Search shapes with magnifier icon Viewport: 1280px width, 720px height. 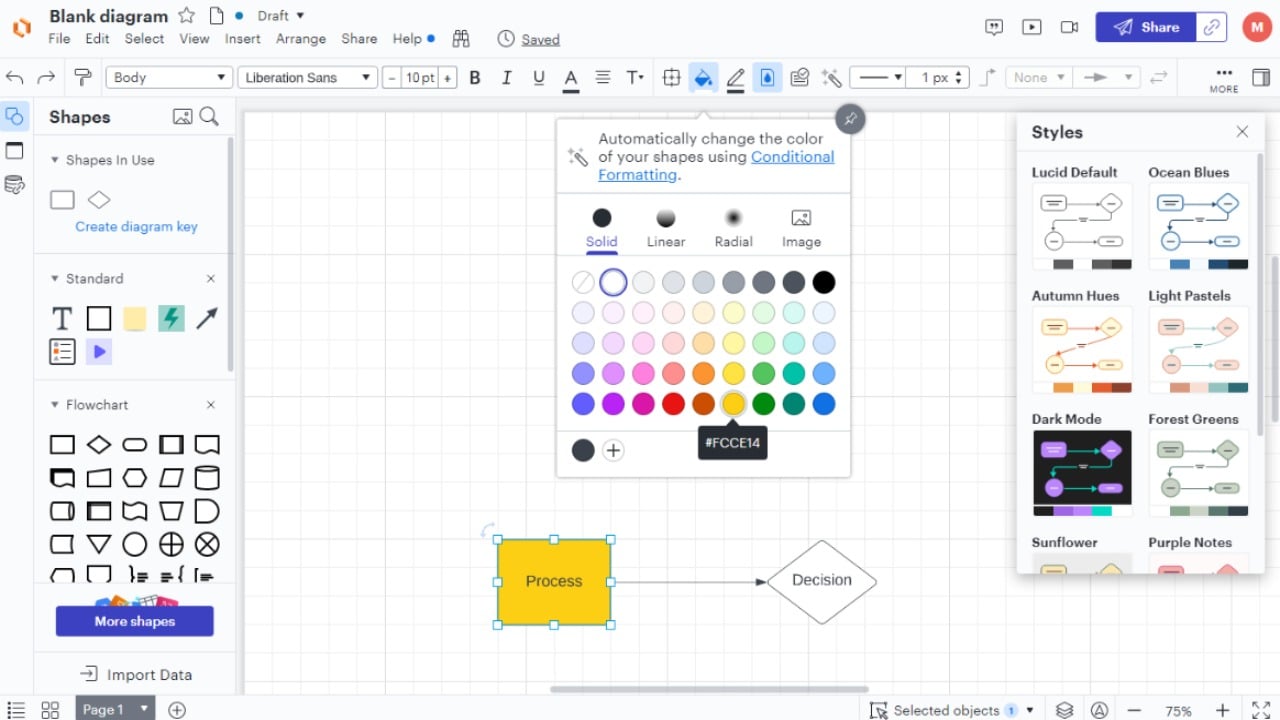(209, 117)
